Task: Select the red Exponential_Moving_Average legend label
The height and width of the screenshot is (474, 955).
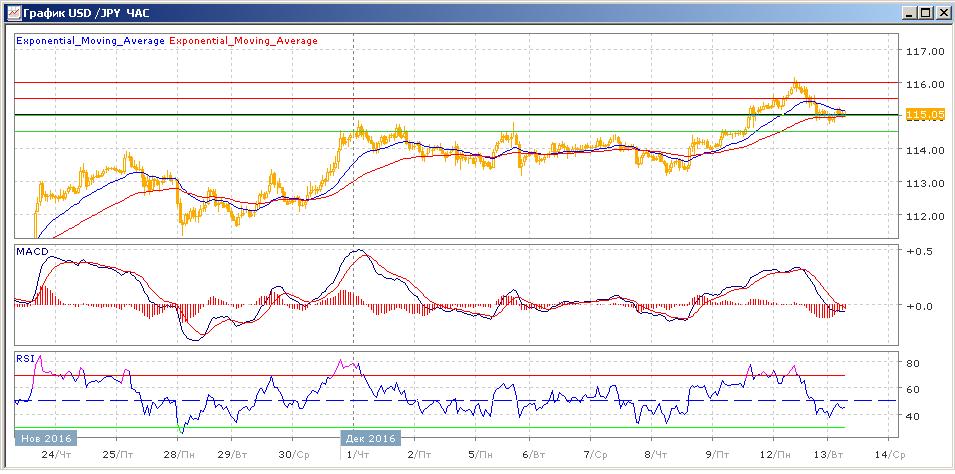Action: pyautogui.click(x=244, y=41)
